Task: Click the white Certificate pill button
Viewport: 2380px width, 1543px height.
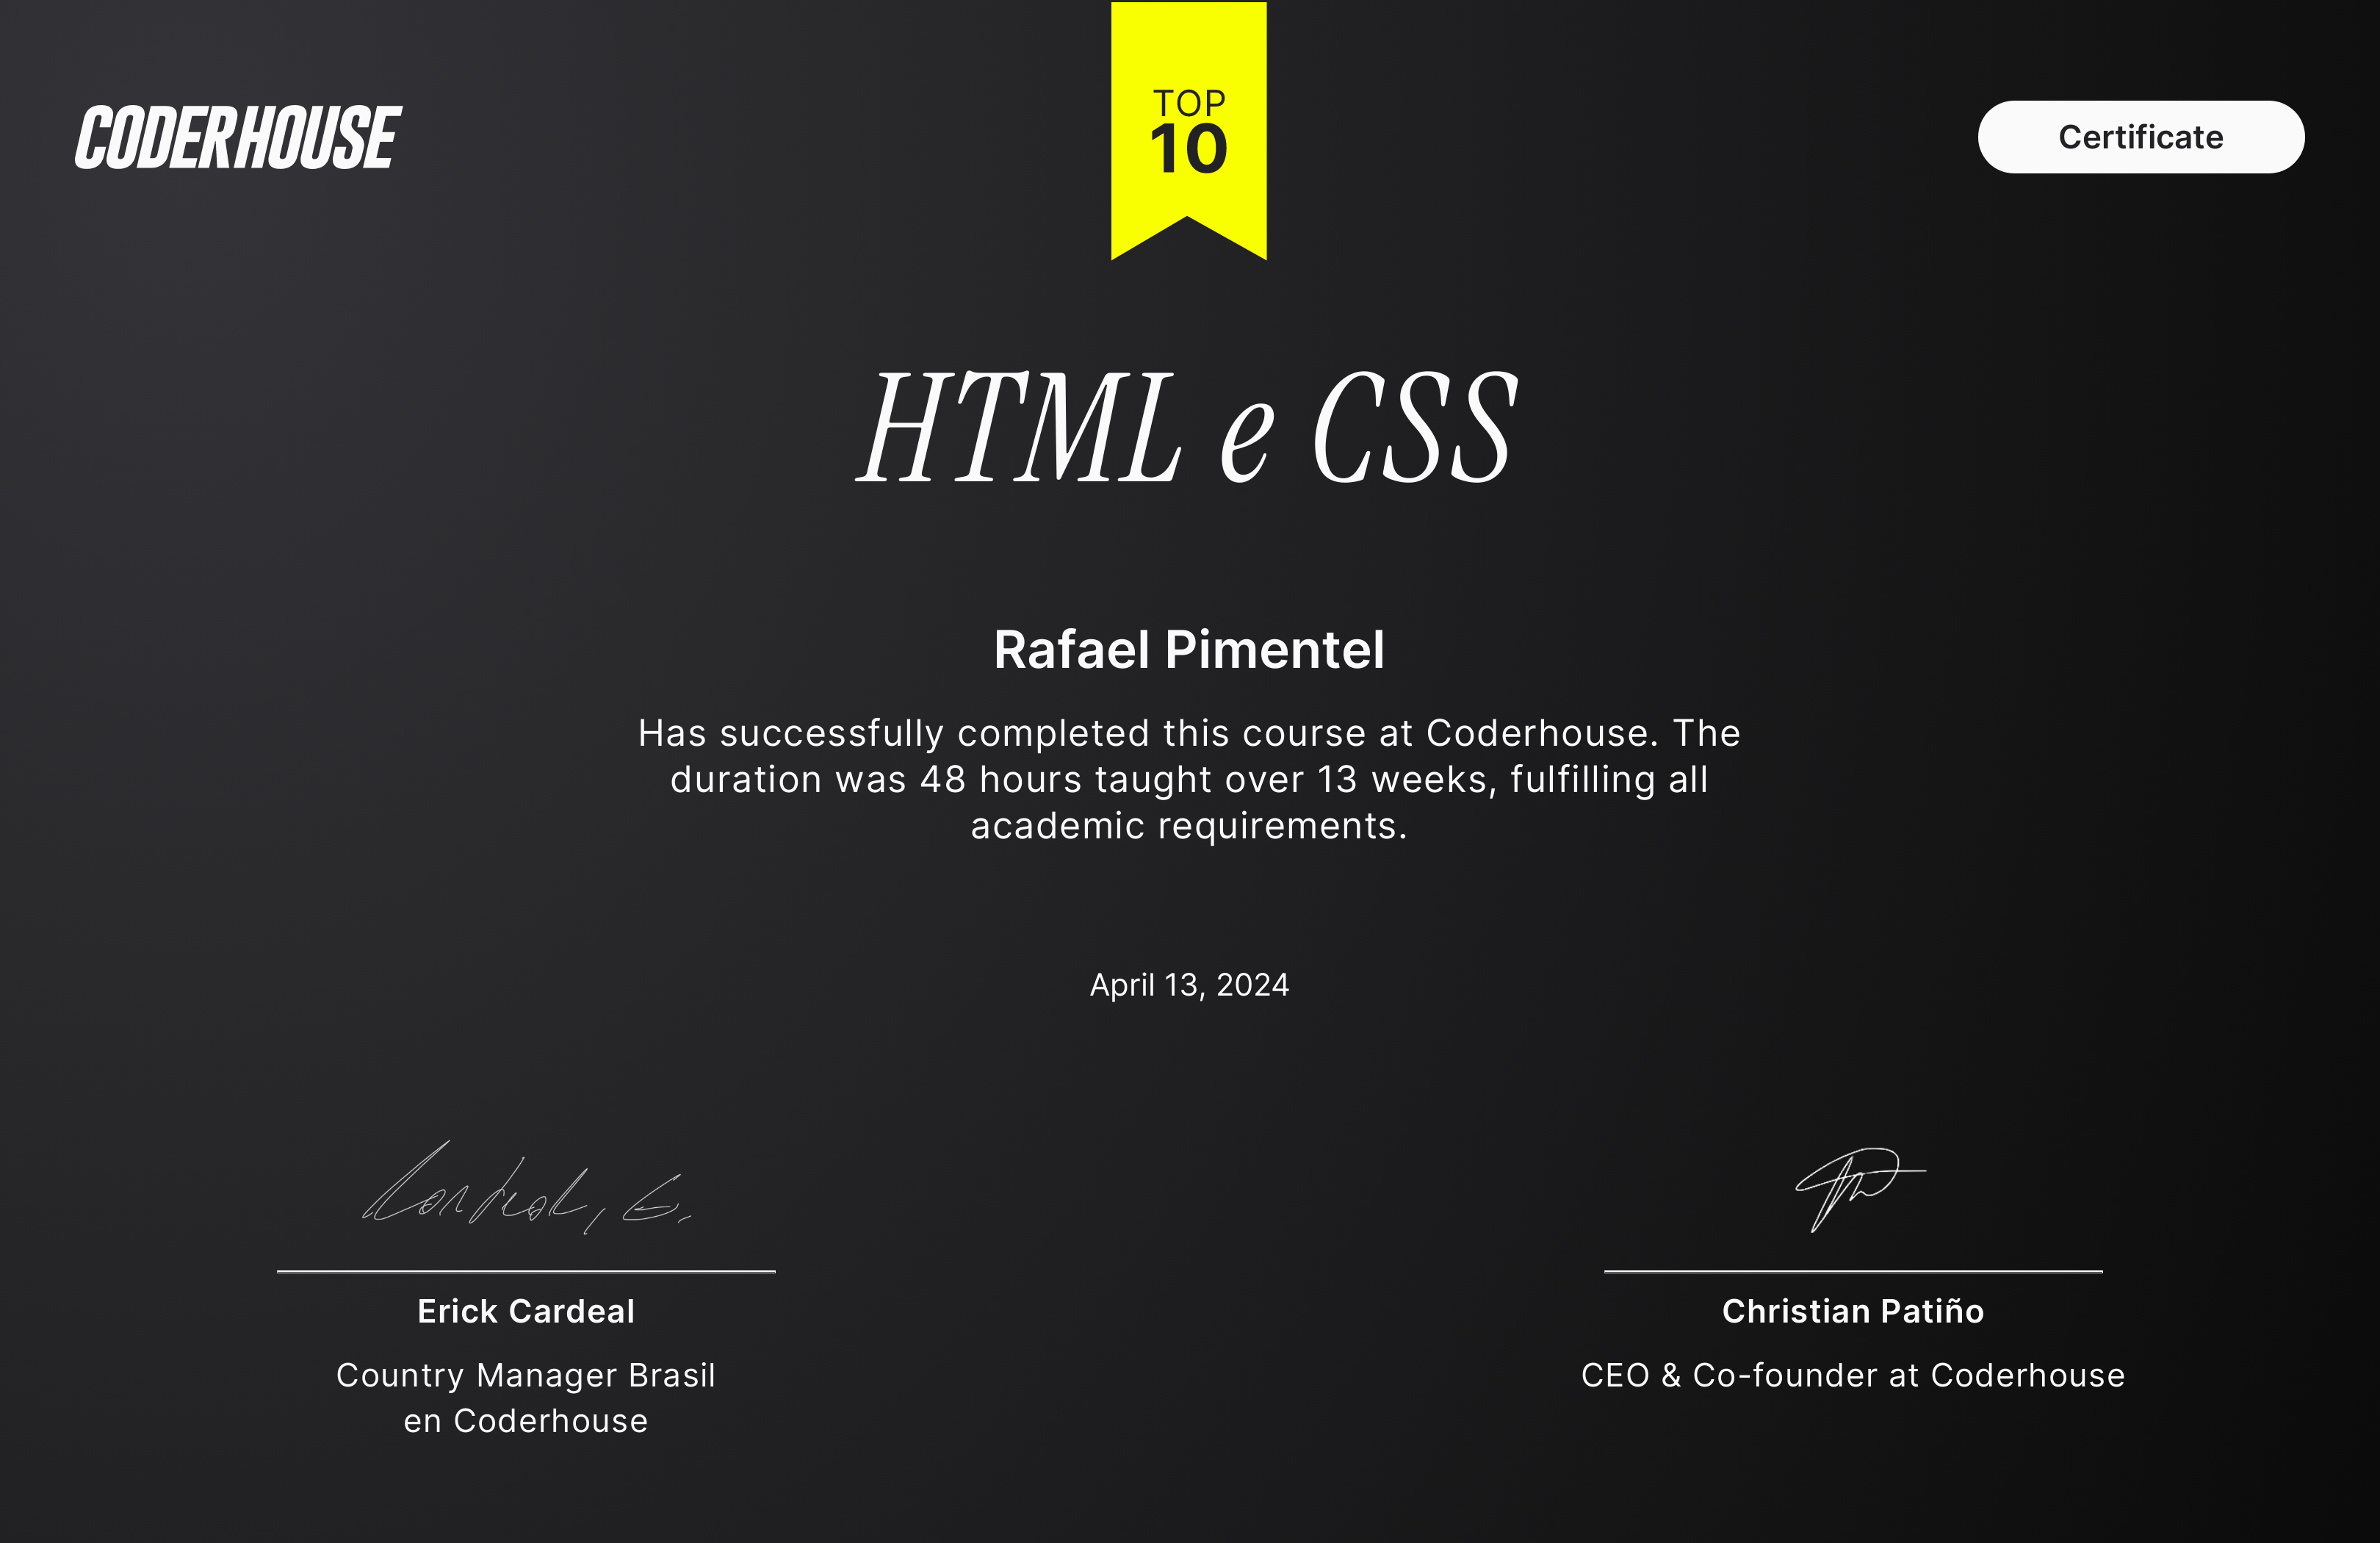Action: pyautogui.click(x=2140, y=137)
